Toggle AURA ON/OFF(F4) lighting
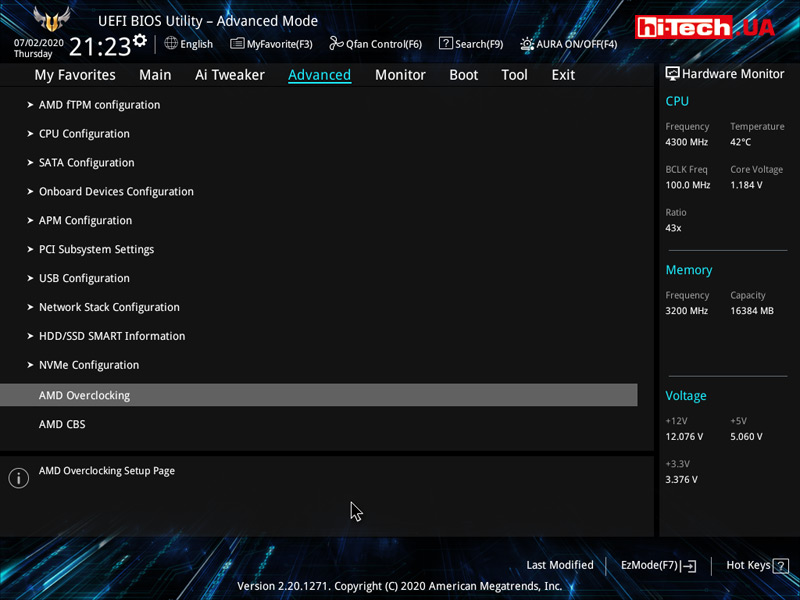800x600 pixels. [527, 44]
